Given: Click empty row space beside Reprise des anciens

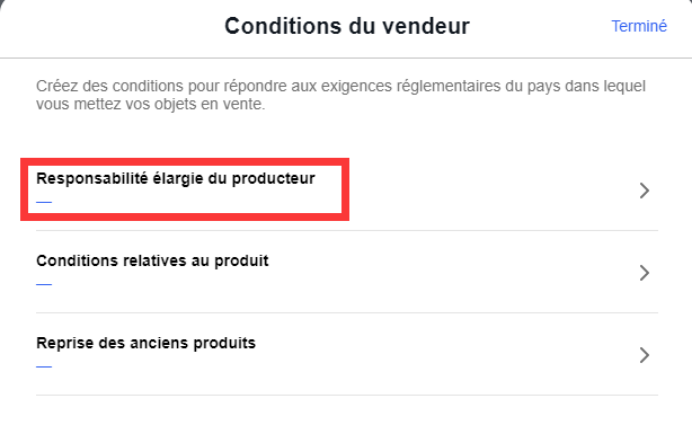Looking at the screenshot, I should tap(450, 355).
